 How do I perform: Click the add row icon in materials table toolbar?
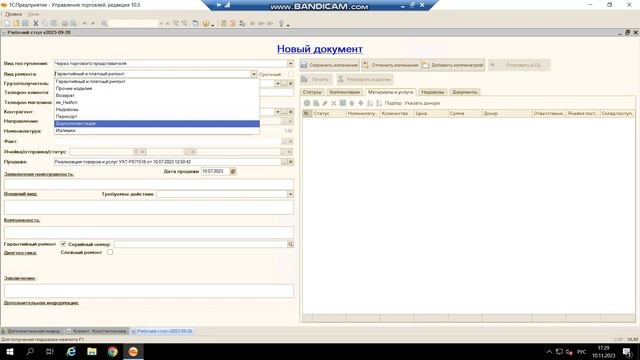pos(307,103)
